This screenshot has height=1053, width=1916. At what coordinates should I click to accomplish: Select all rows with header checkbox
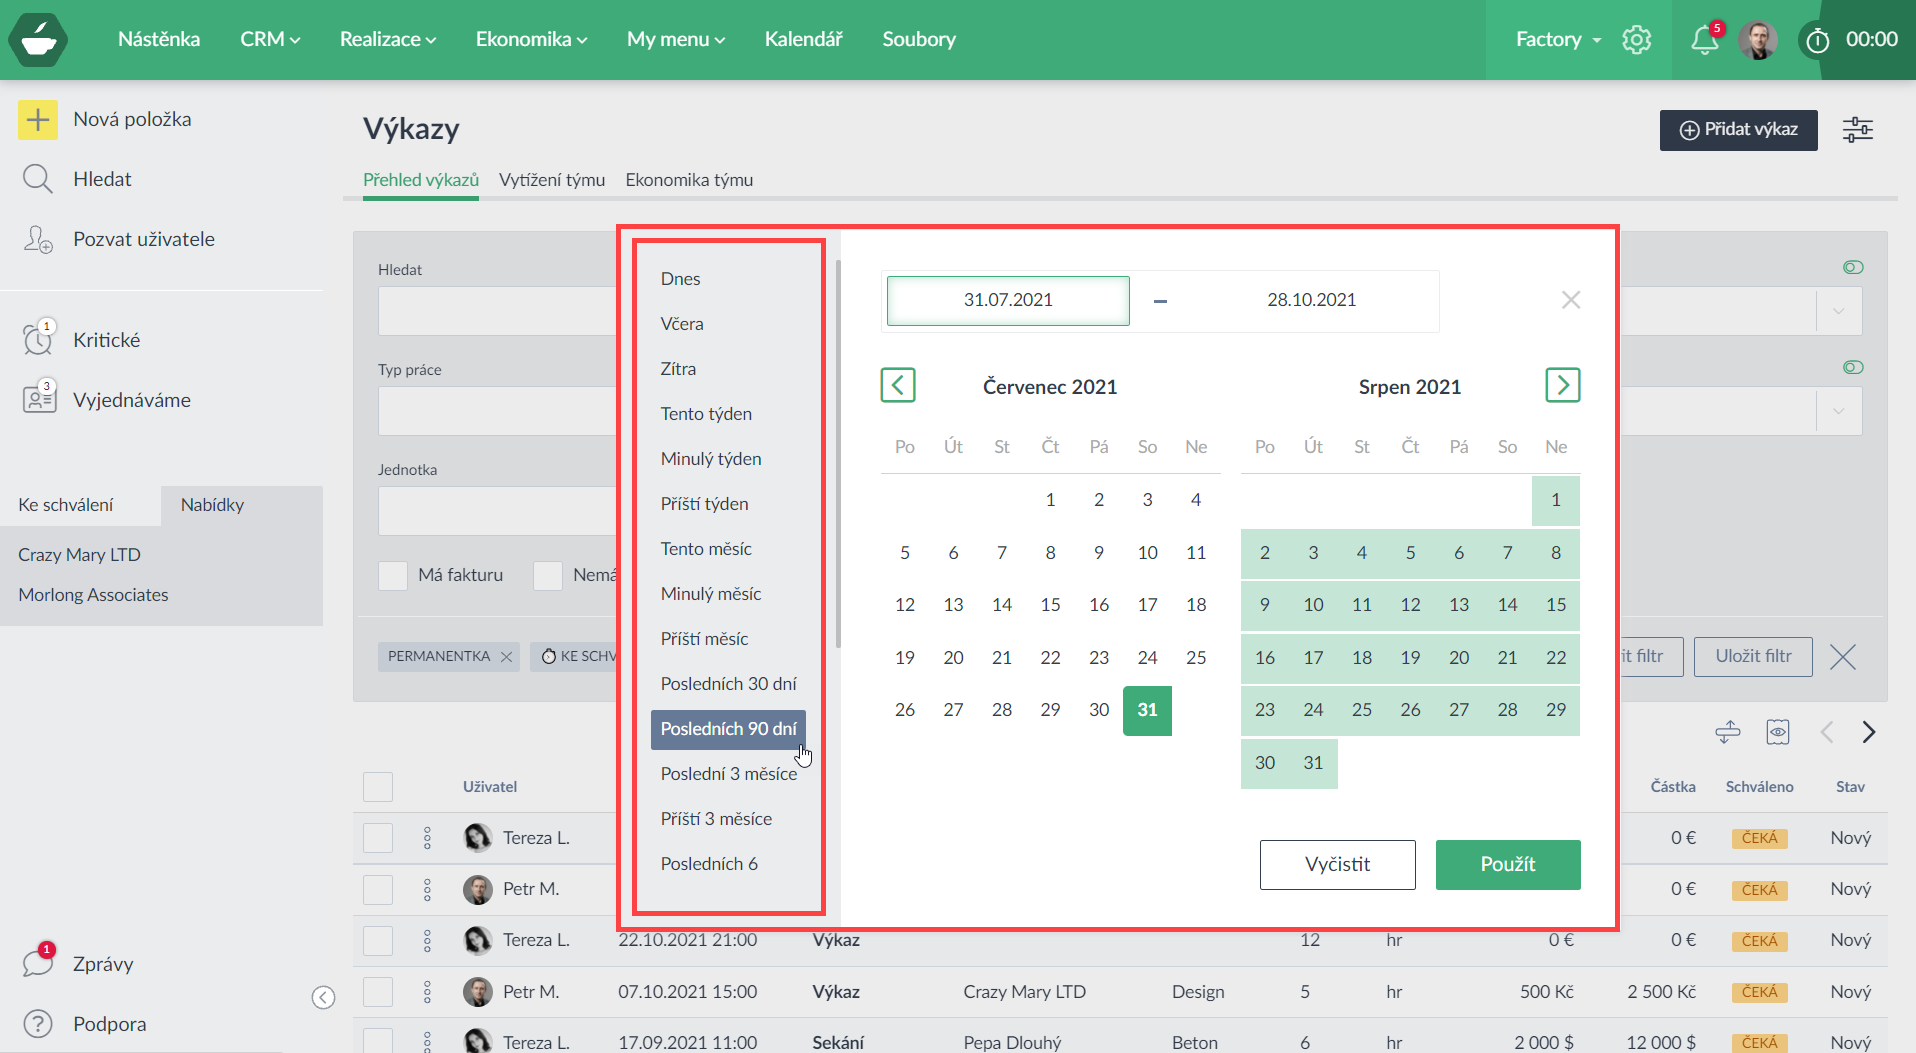[378, 787]
